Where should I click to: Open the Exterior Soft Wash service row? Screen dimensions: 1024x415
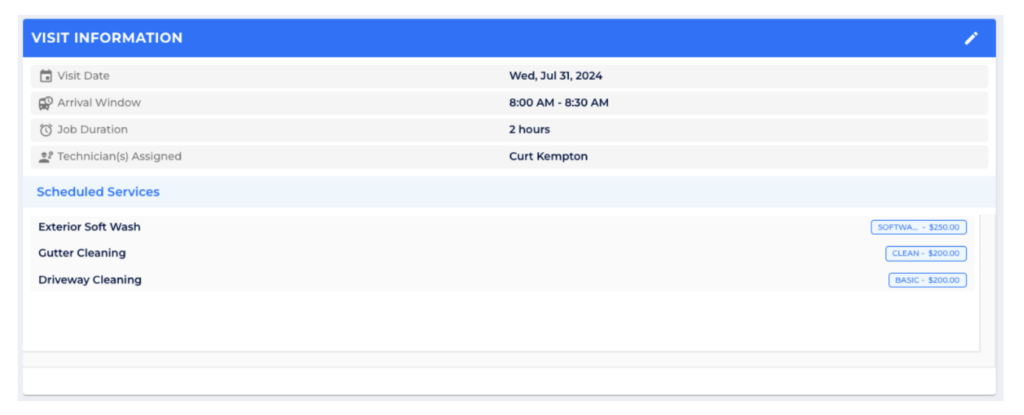tap(89, 227)
